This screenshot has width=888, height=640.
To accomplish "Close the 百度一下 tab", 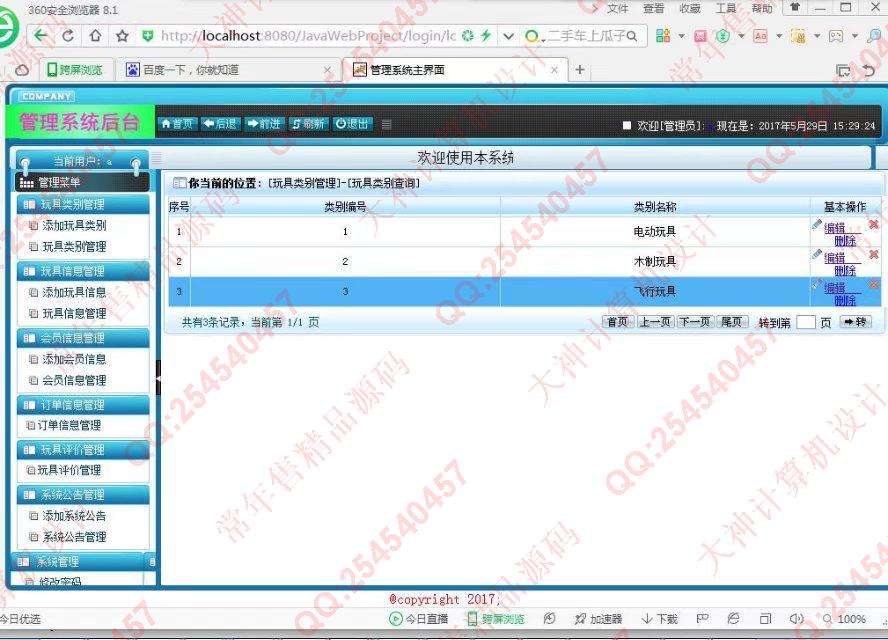I will 327,70.
